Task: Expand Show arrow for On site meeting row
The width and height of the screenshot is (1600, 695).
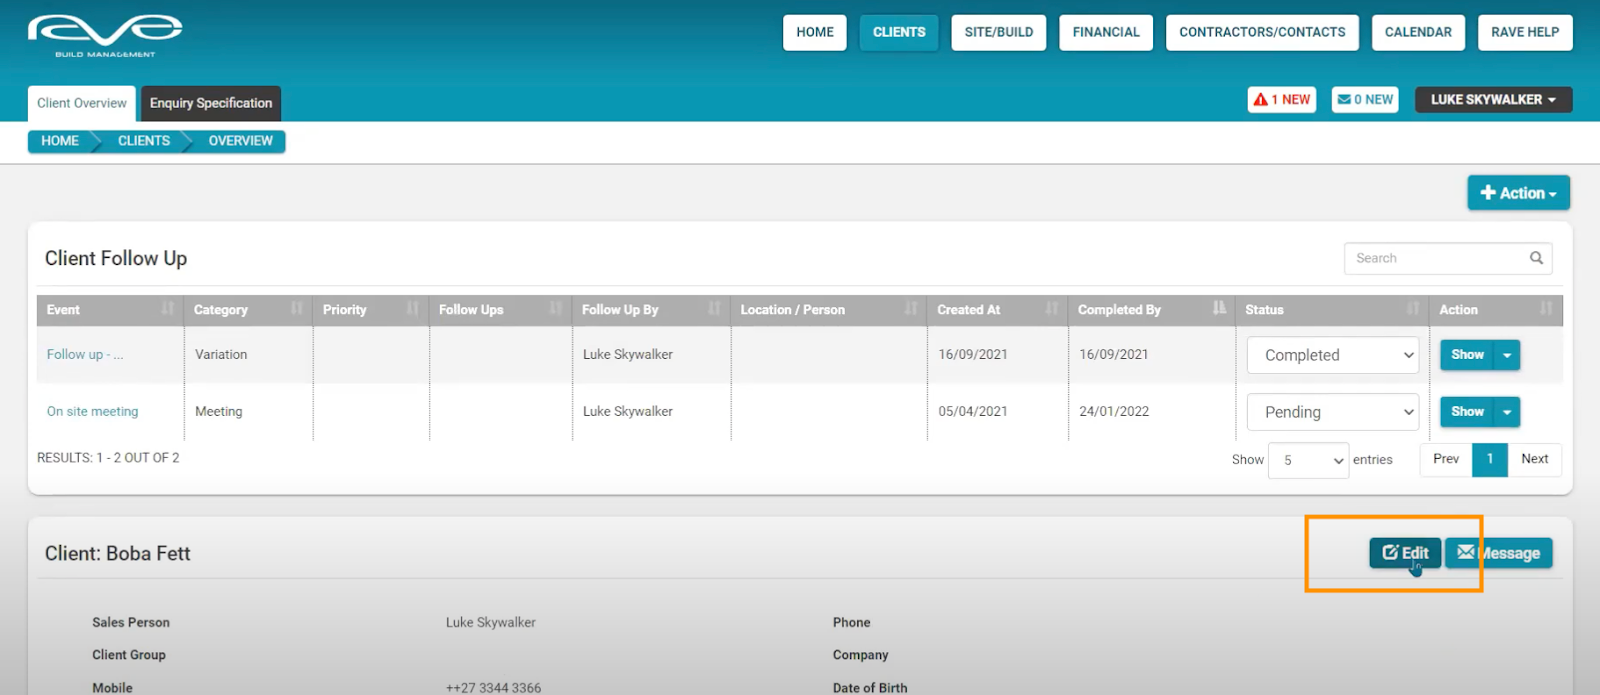Action: [1507, 412]
